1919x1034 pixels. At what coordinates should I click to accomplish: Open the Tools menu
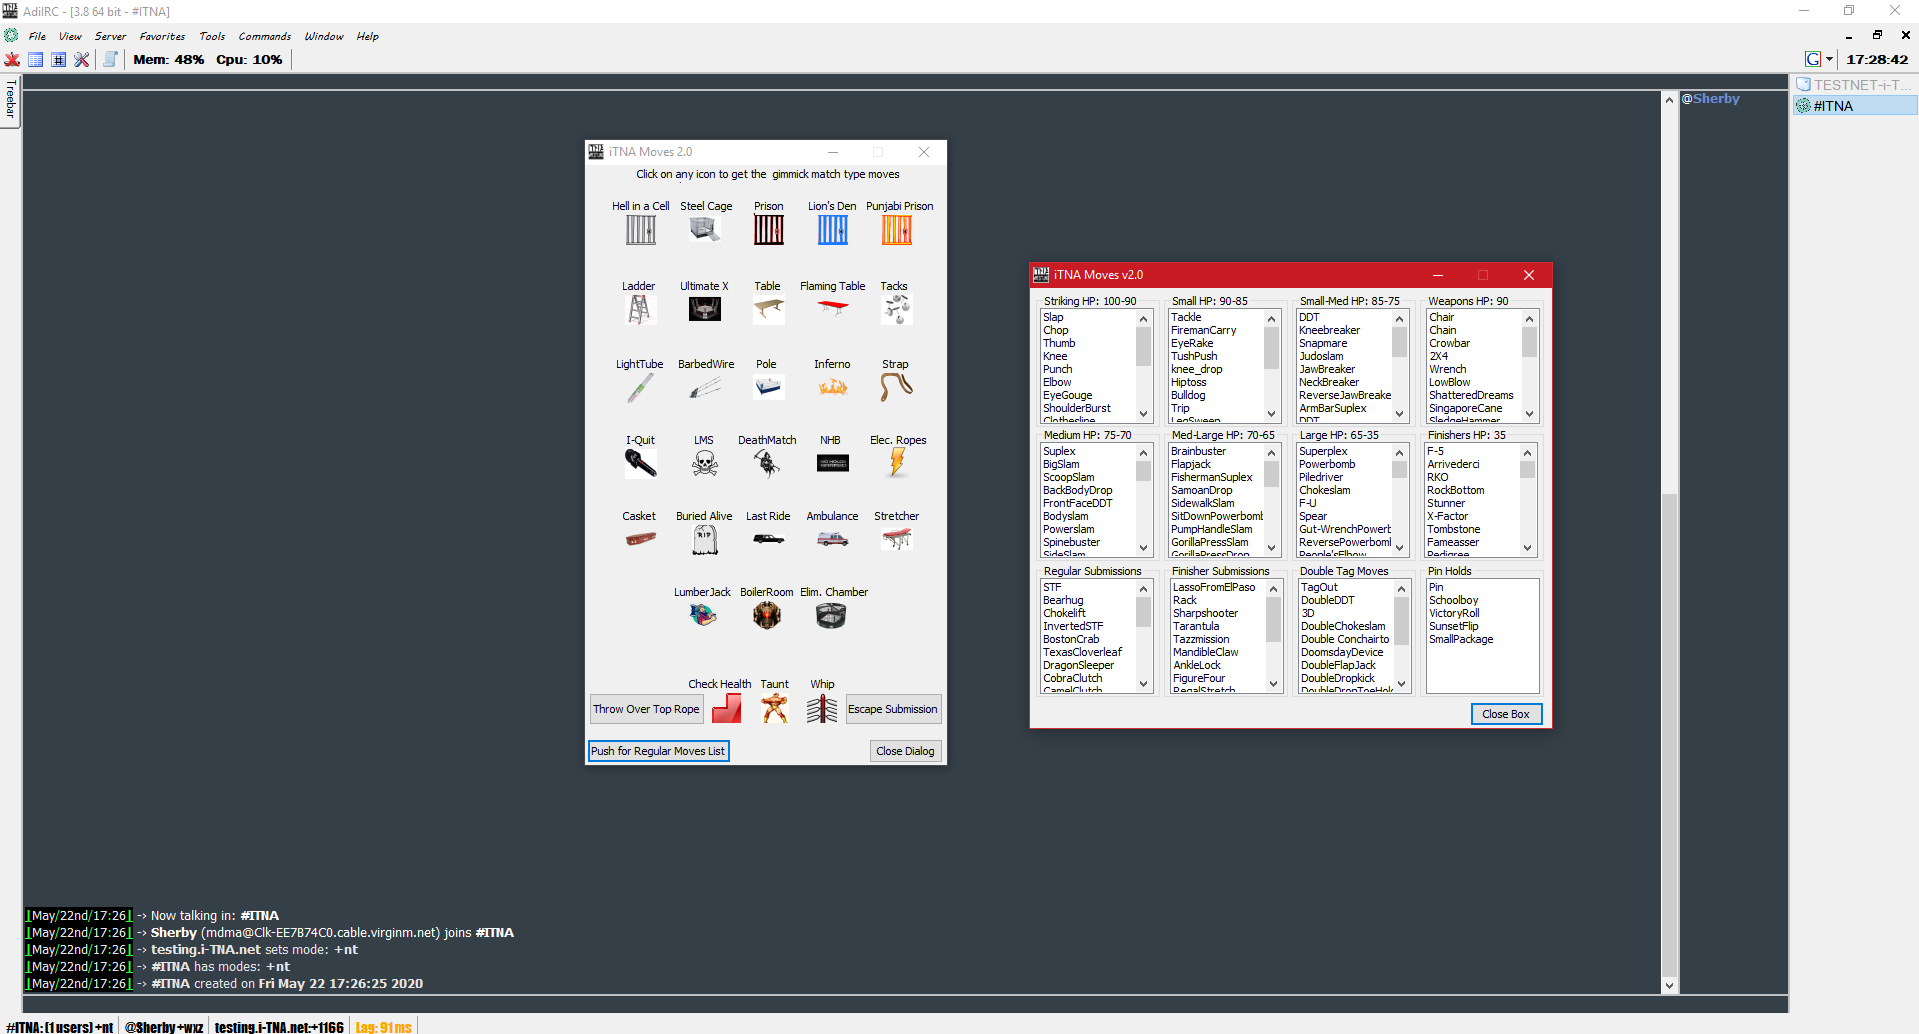pos(212,36)
